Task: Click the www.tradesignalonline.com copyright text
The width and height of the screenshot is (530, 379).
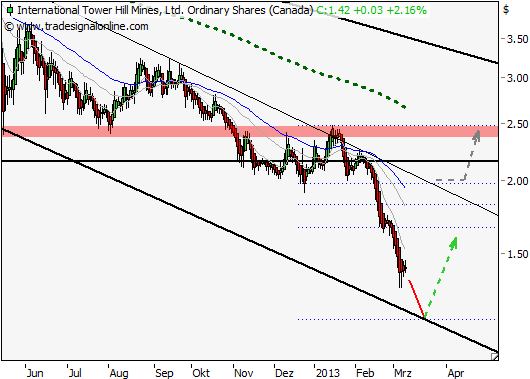Action: click(76, 26)
